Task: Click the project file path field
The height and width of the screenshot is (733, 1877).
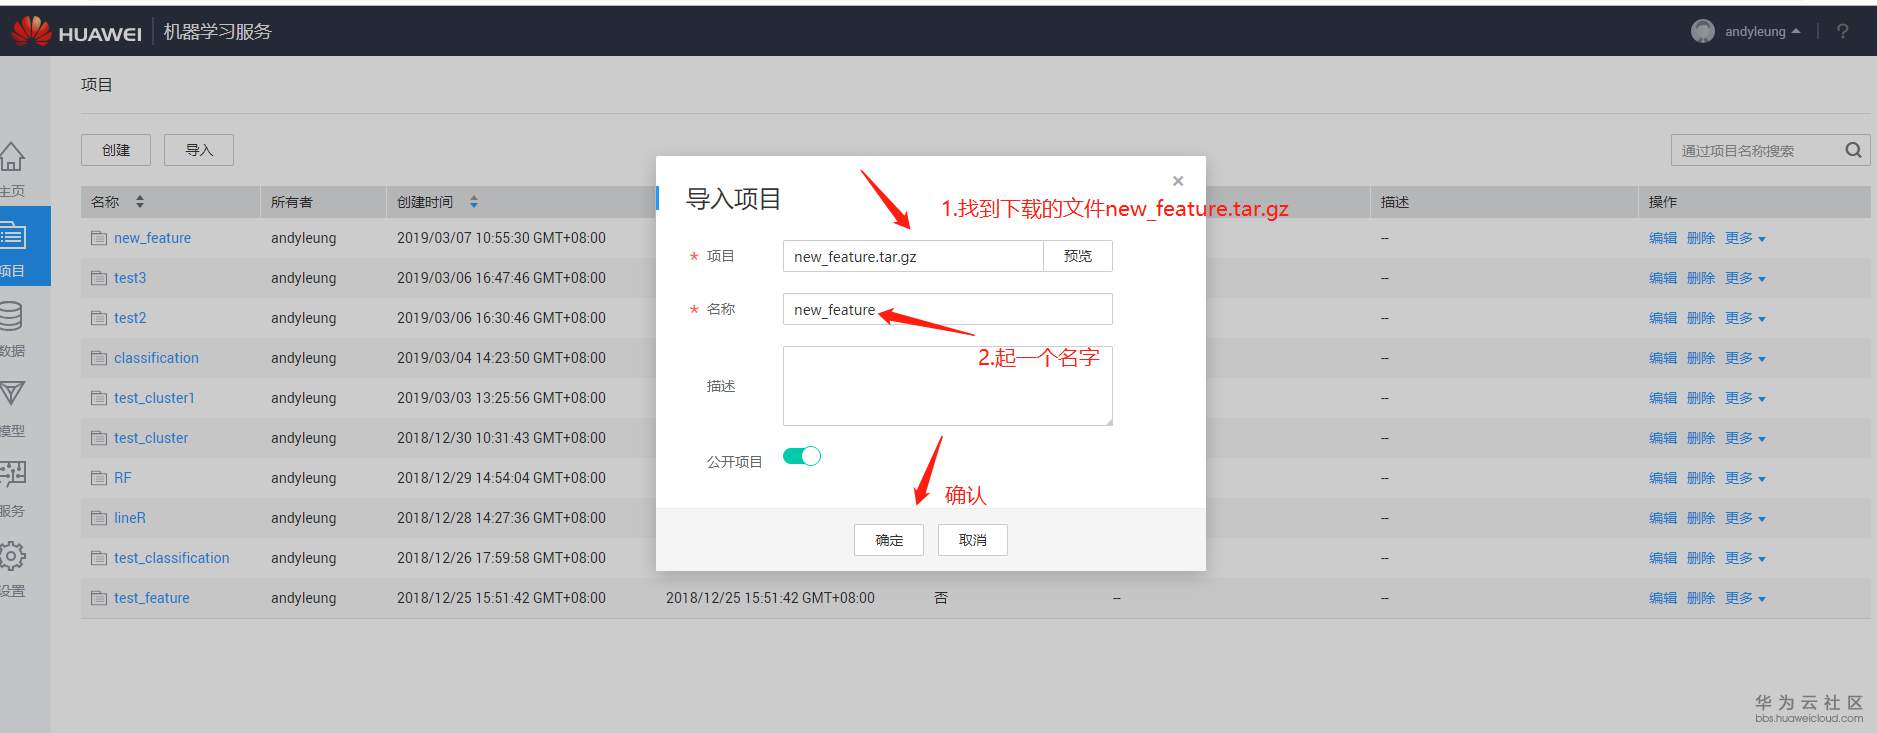Action: click(913, 256)
